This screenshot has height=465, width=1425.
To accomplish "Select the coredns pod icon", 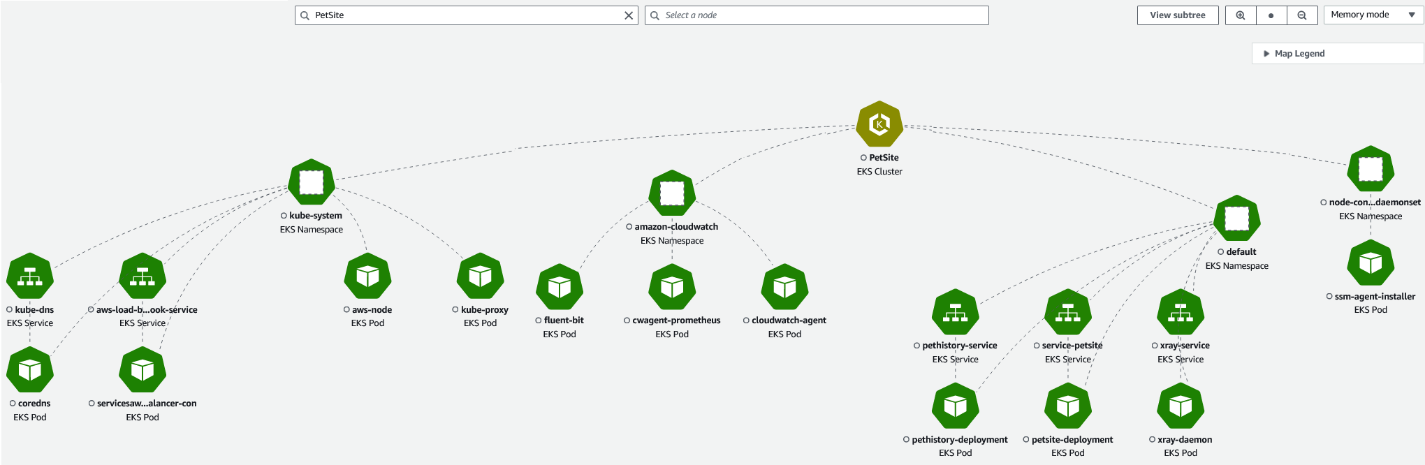I will (x=29, y=371).
